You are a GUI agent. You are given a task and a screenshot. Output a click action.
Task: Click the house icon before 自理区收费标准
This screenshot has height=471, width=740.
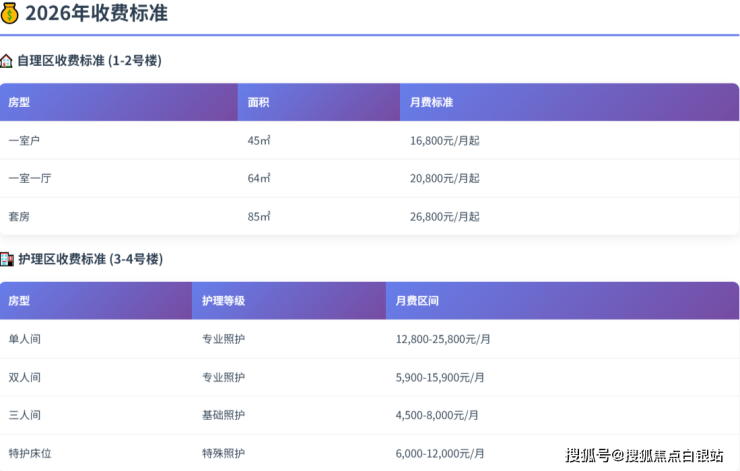pyautogui.click(x=7, y=60)
